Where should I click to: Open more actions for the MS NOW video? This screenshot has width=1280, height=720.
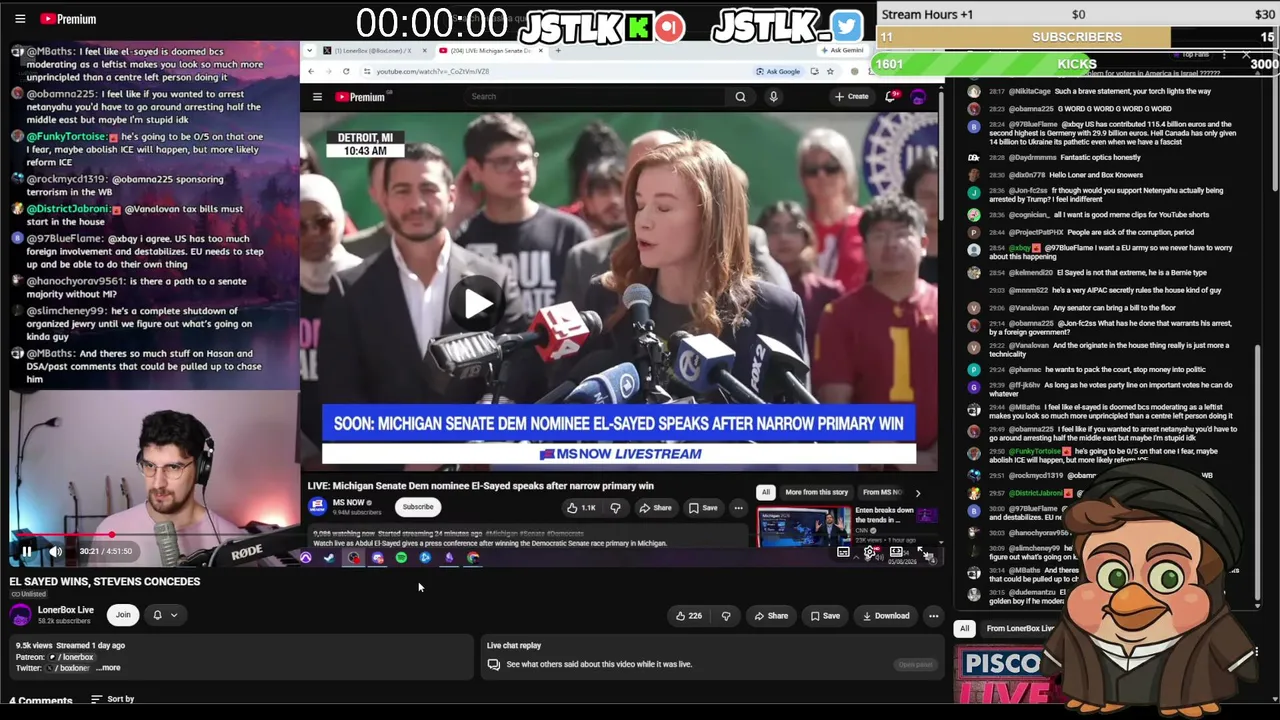(738, 508)
